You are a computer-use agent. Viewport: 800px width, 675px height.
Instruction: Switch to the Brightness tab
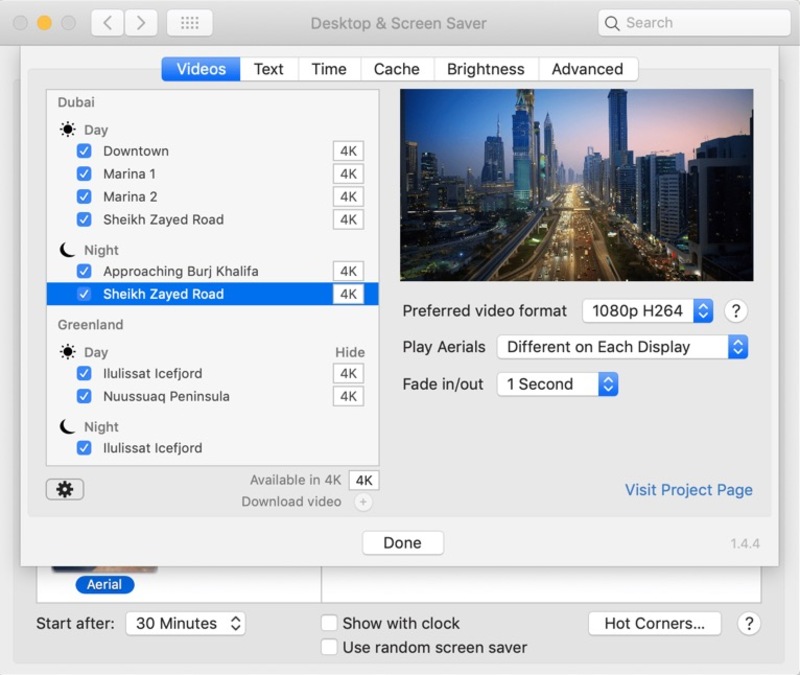pyautogui.click(x=486, y=69)
